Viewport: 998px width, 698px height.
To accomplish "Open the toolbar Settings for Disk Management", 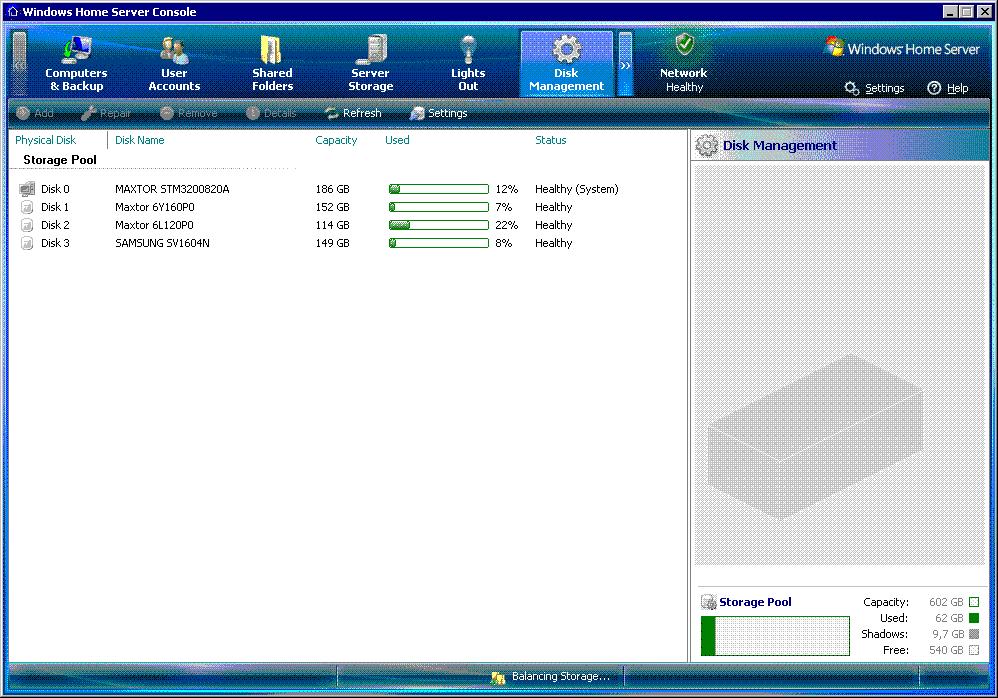I will 439,113.
